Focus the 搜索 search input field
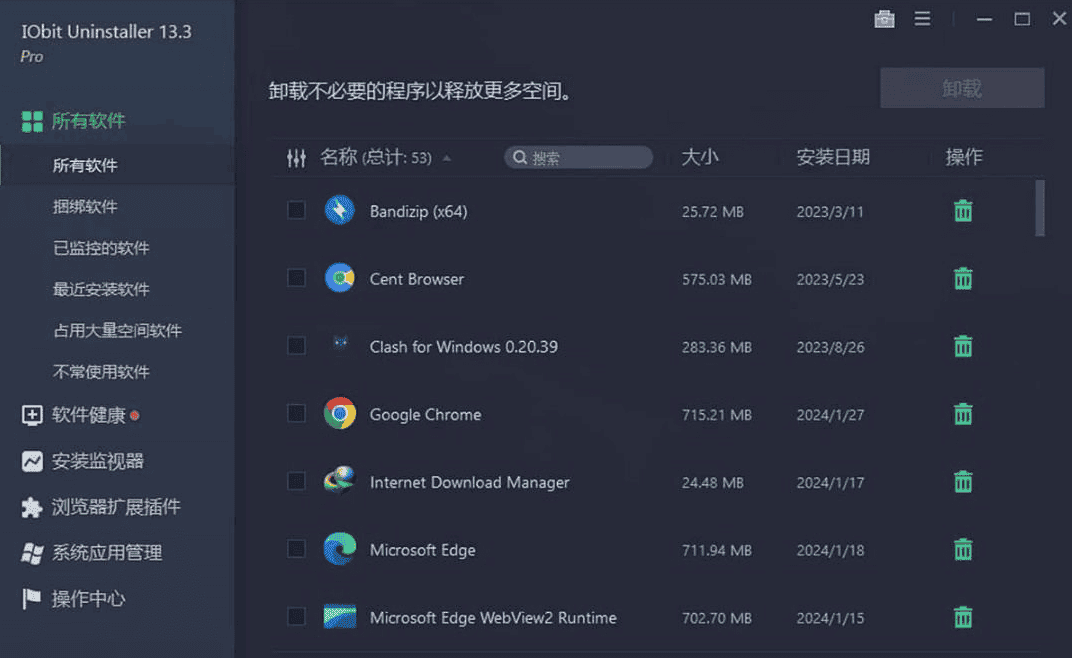Screen dimensions: 1072x658 578,157
